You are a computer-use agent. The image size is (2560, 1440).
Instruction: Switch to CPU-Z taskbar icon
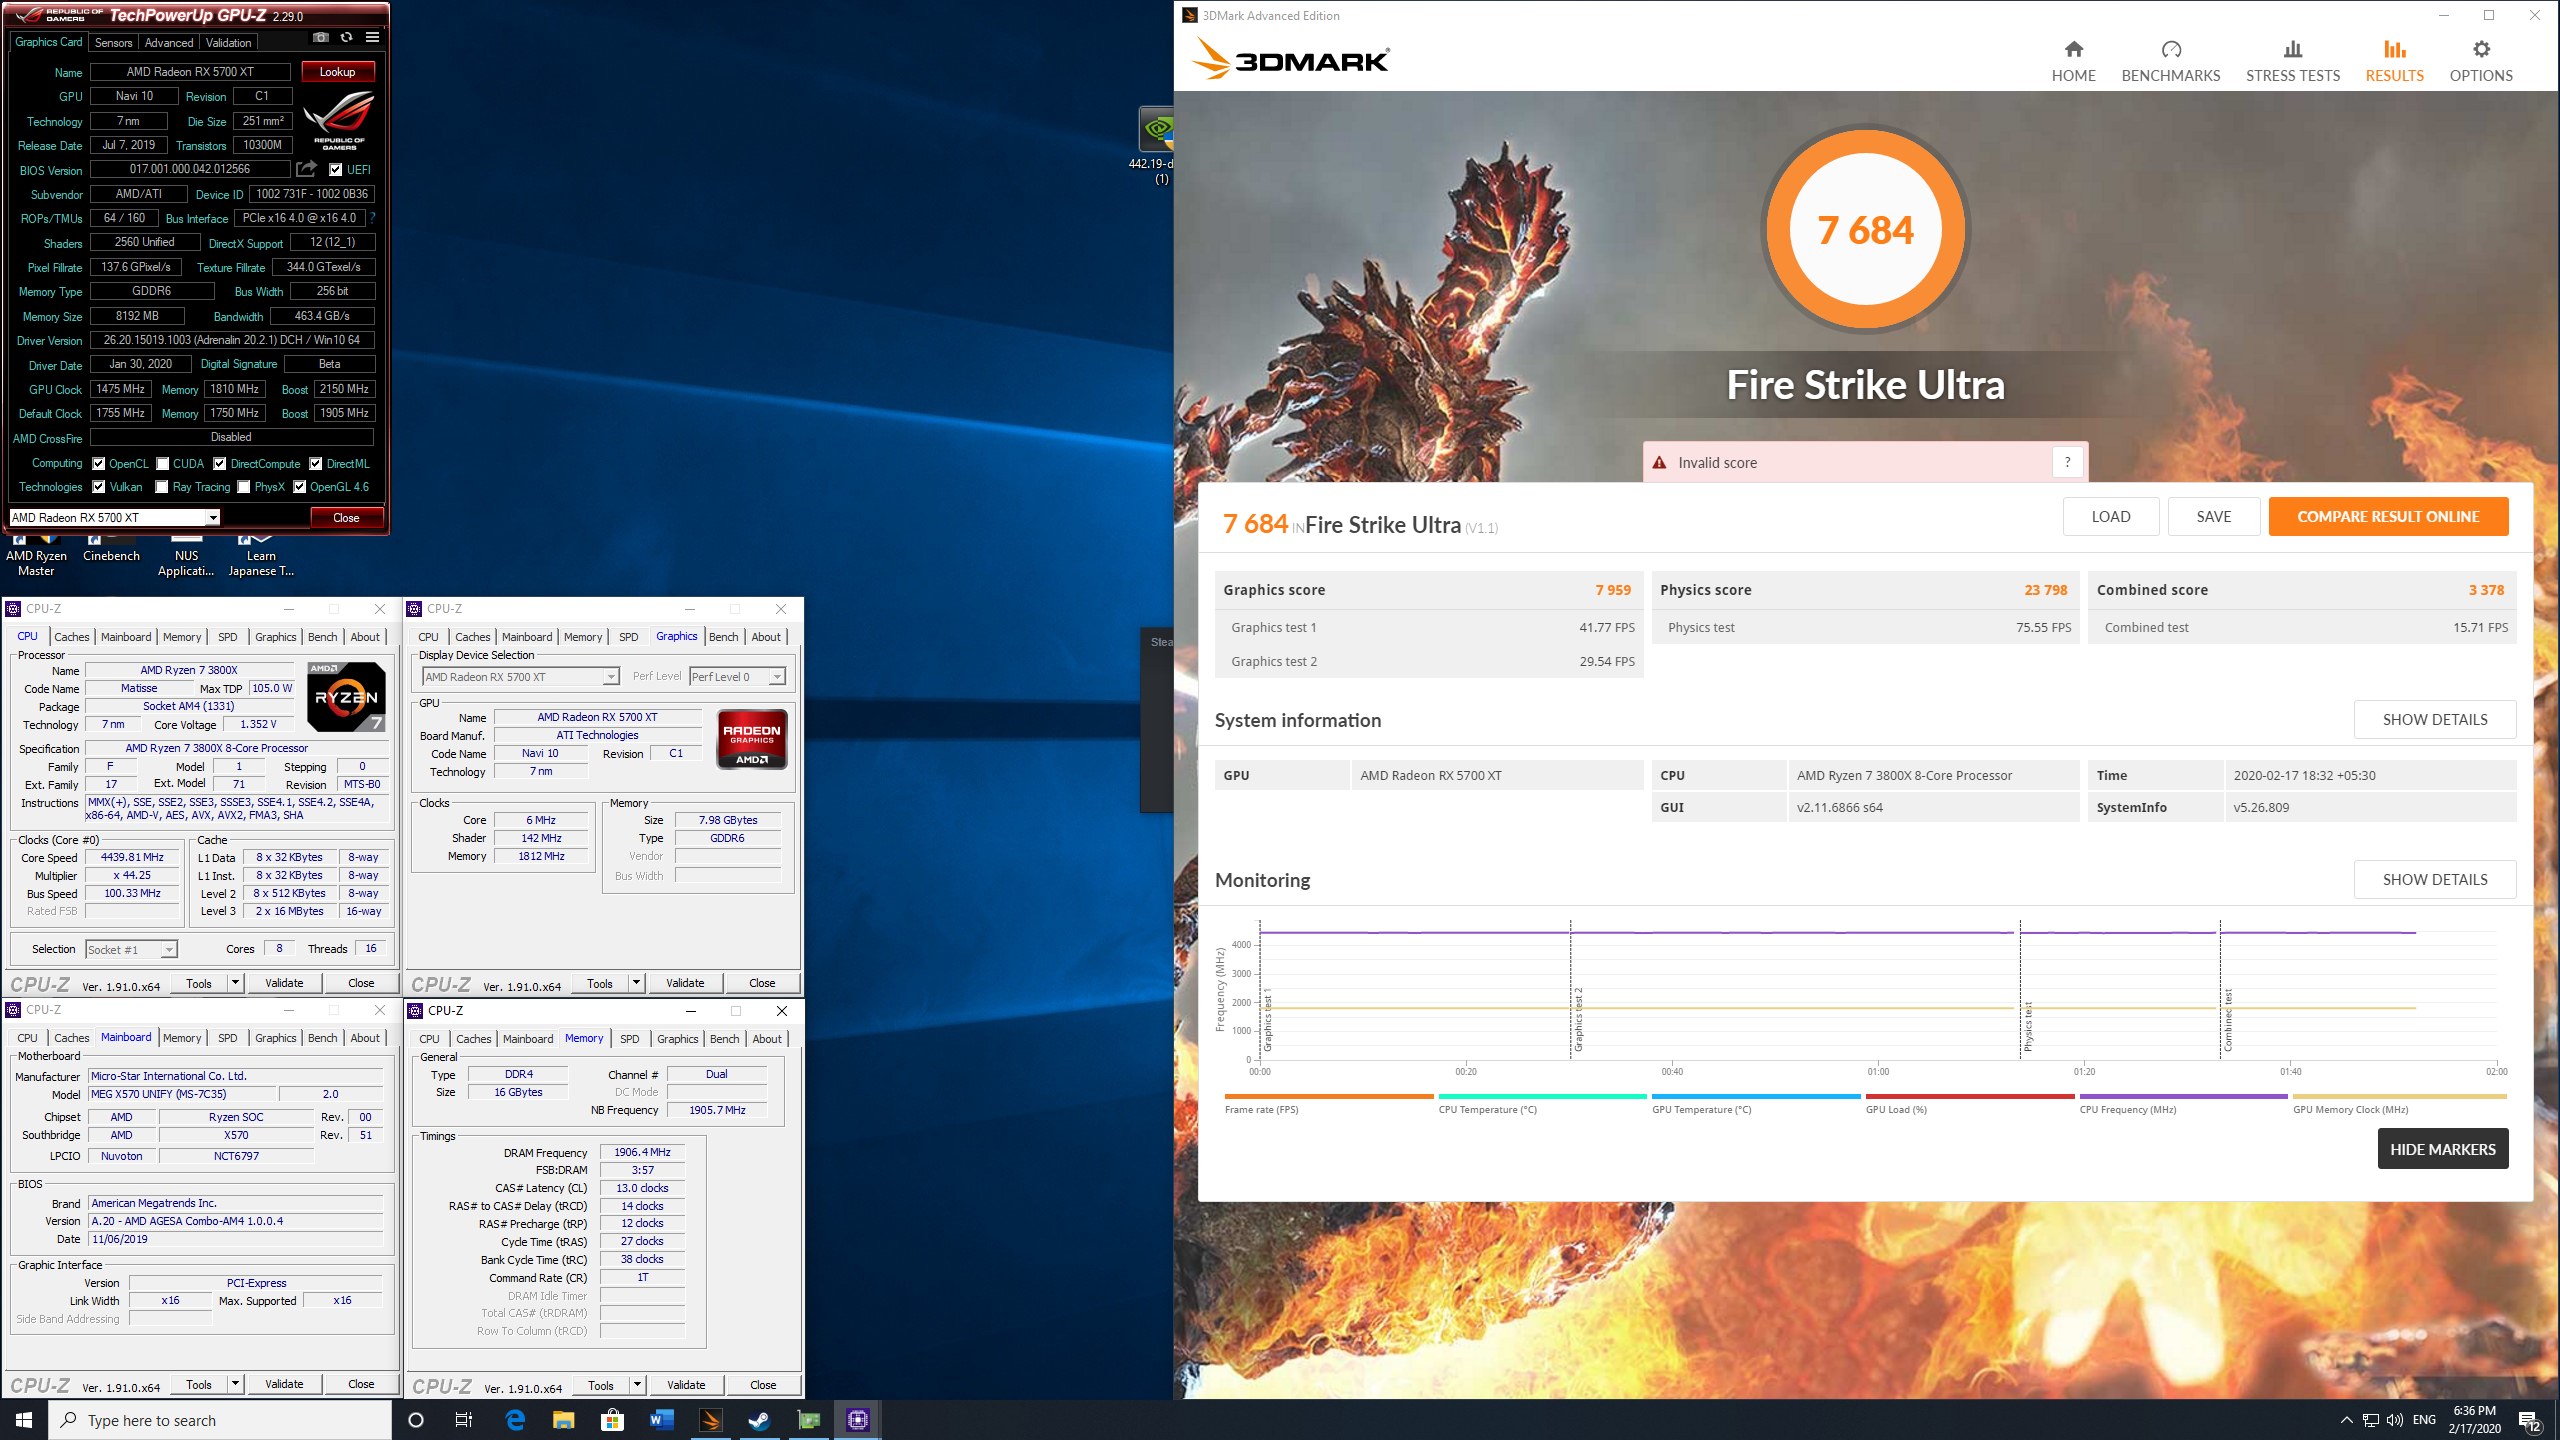point(857,1420)
